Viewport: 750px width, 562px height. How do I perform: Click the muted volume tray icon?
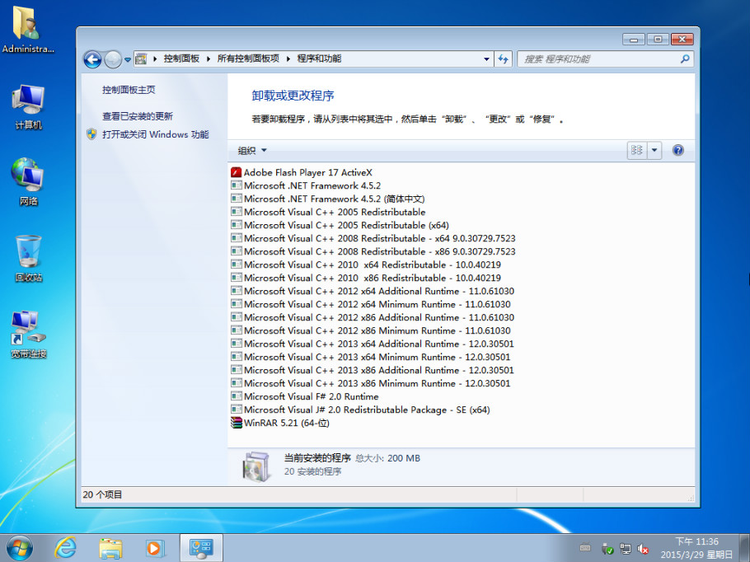(x=643, y=549)
